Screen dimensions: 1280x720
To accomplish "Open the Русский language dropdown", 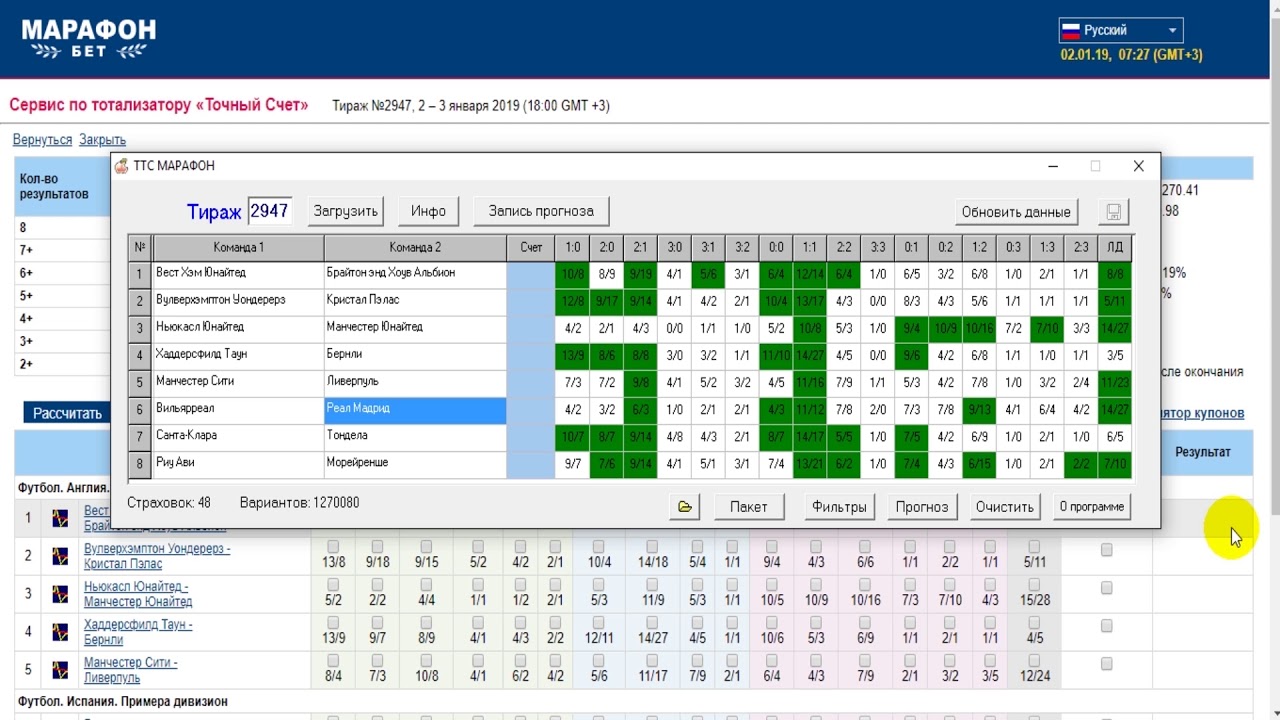I will point(1121,30).
